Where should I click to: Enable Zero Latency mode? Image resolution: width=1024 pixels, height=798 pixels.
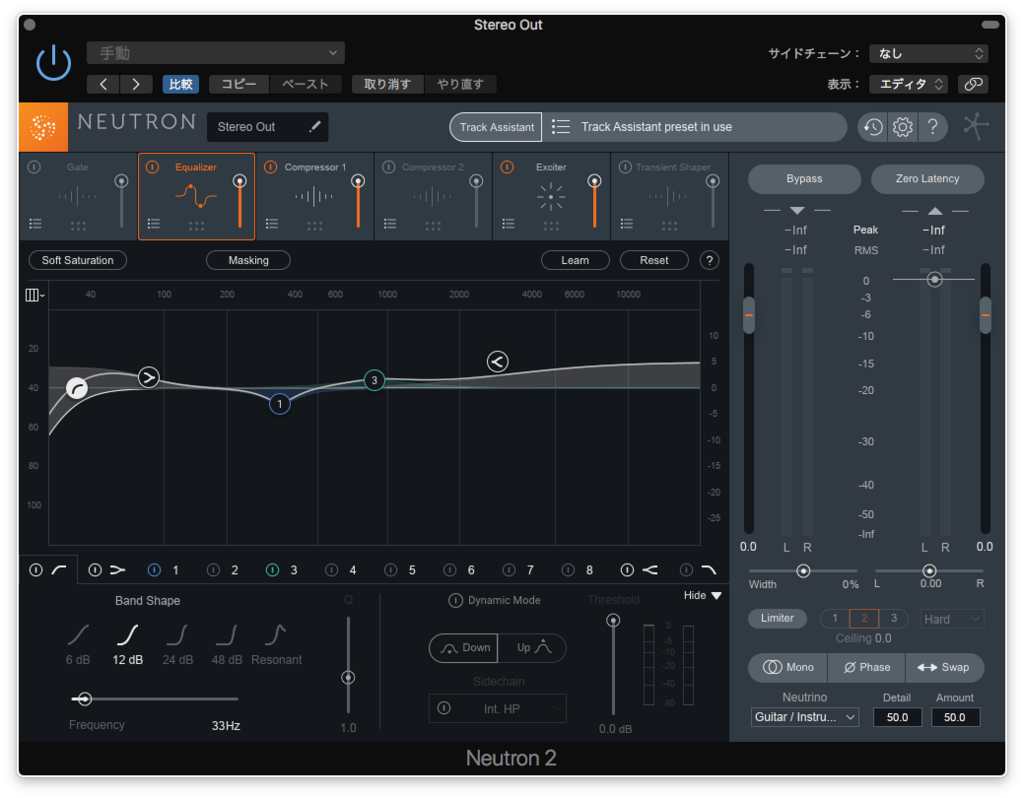click(x=927, y=179)
